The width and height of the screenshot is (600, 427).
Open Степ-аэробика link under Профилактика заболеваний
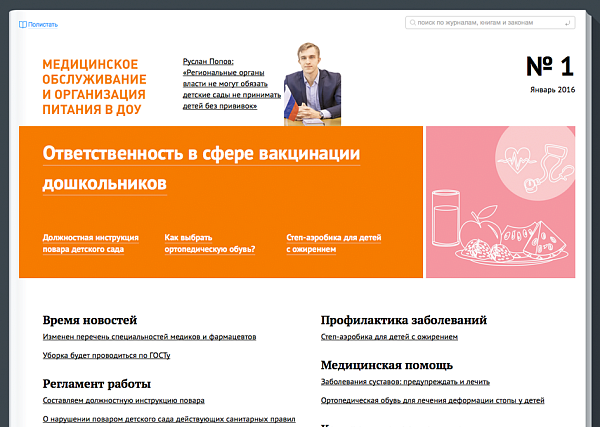click(389, 337)
